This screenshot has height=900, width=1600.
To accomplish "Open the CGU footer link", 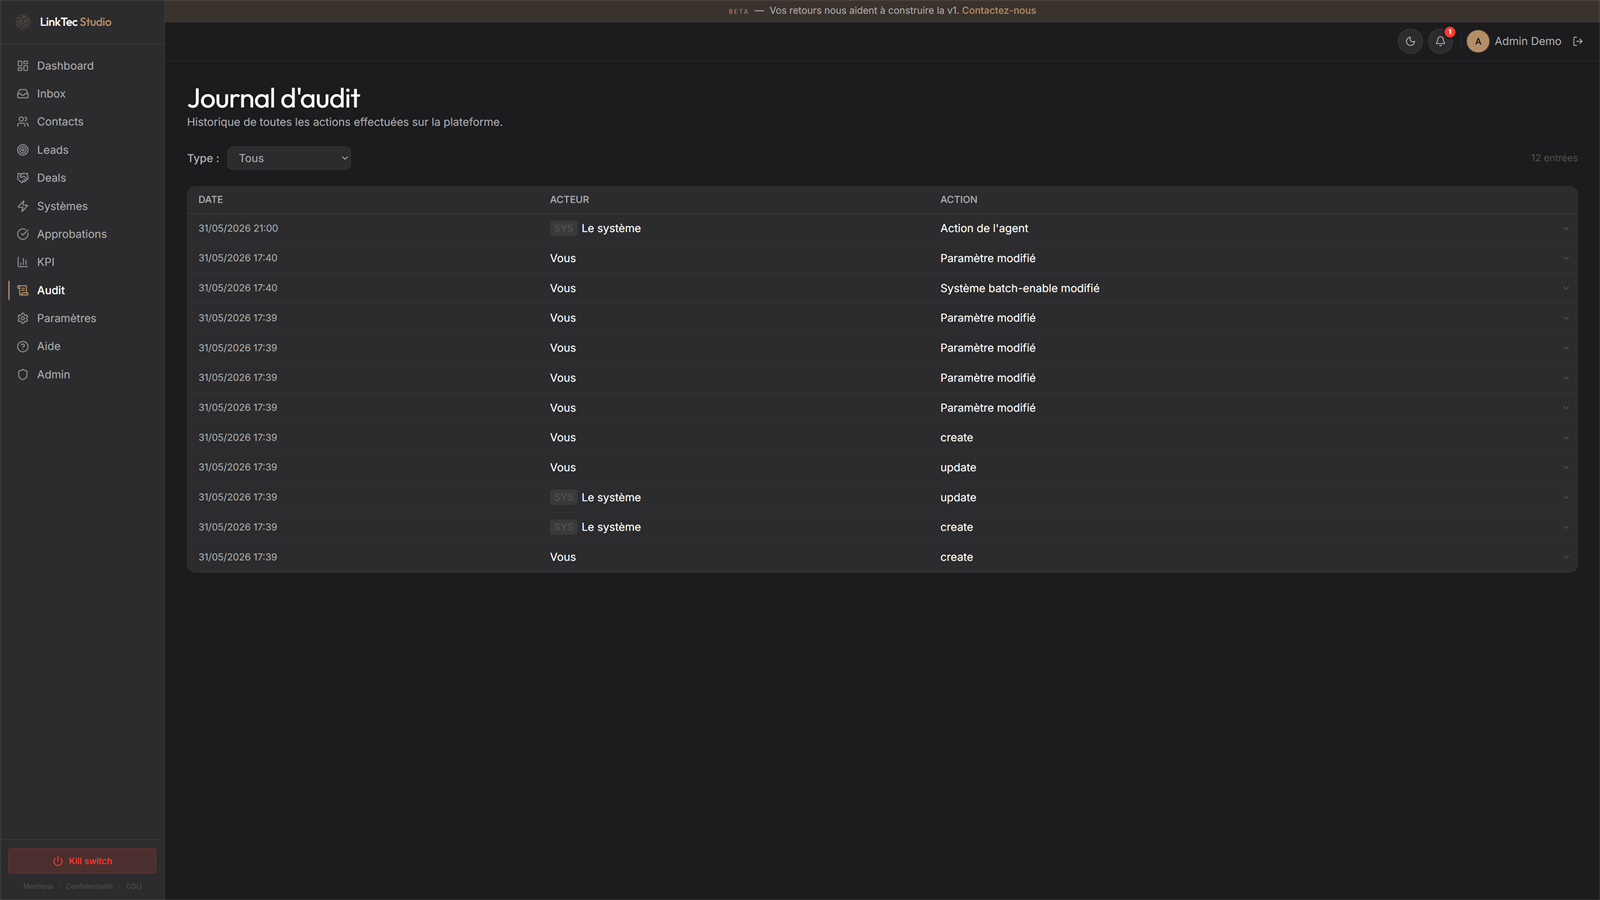I will tap(133, 886).
